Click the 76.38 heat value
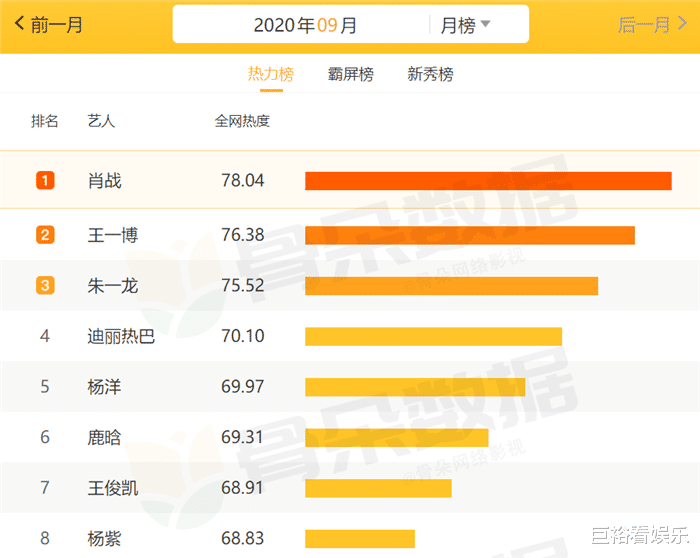 243,235
